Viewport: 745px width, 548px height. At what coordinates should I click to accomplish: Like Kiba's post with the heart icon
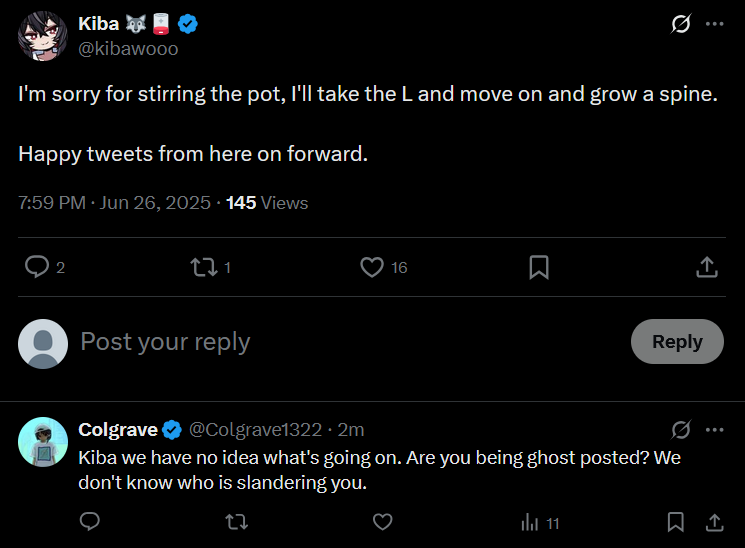pyautogui.click(x=372, y=267)
